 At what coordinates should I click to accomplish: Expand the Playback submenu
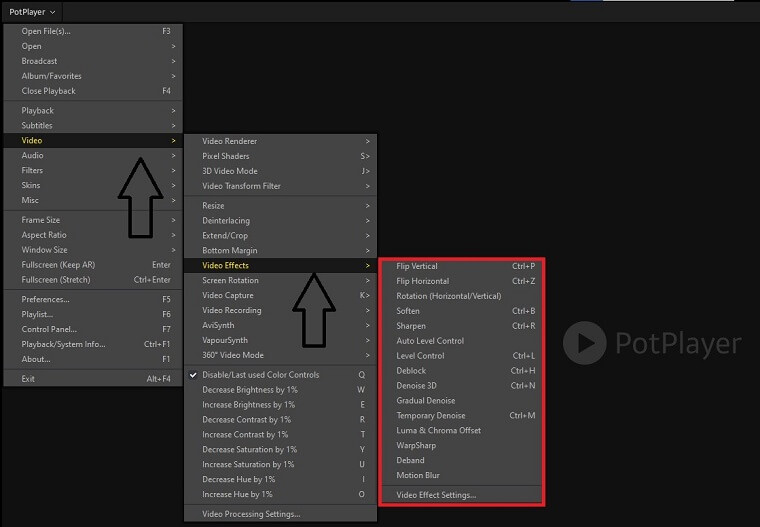point(93,111)
